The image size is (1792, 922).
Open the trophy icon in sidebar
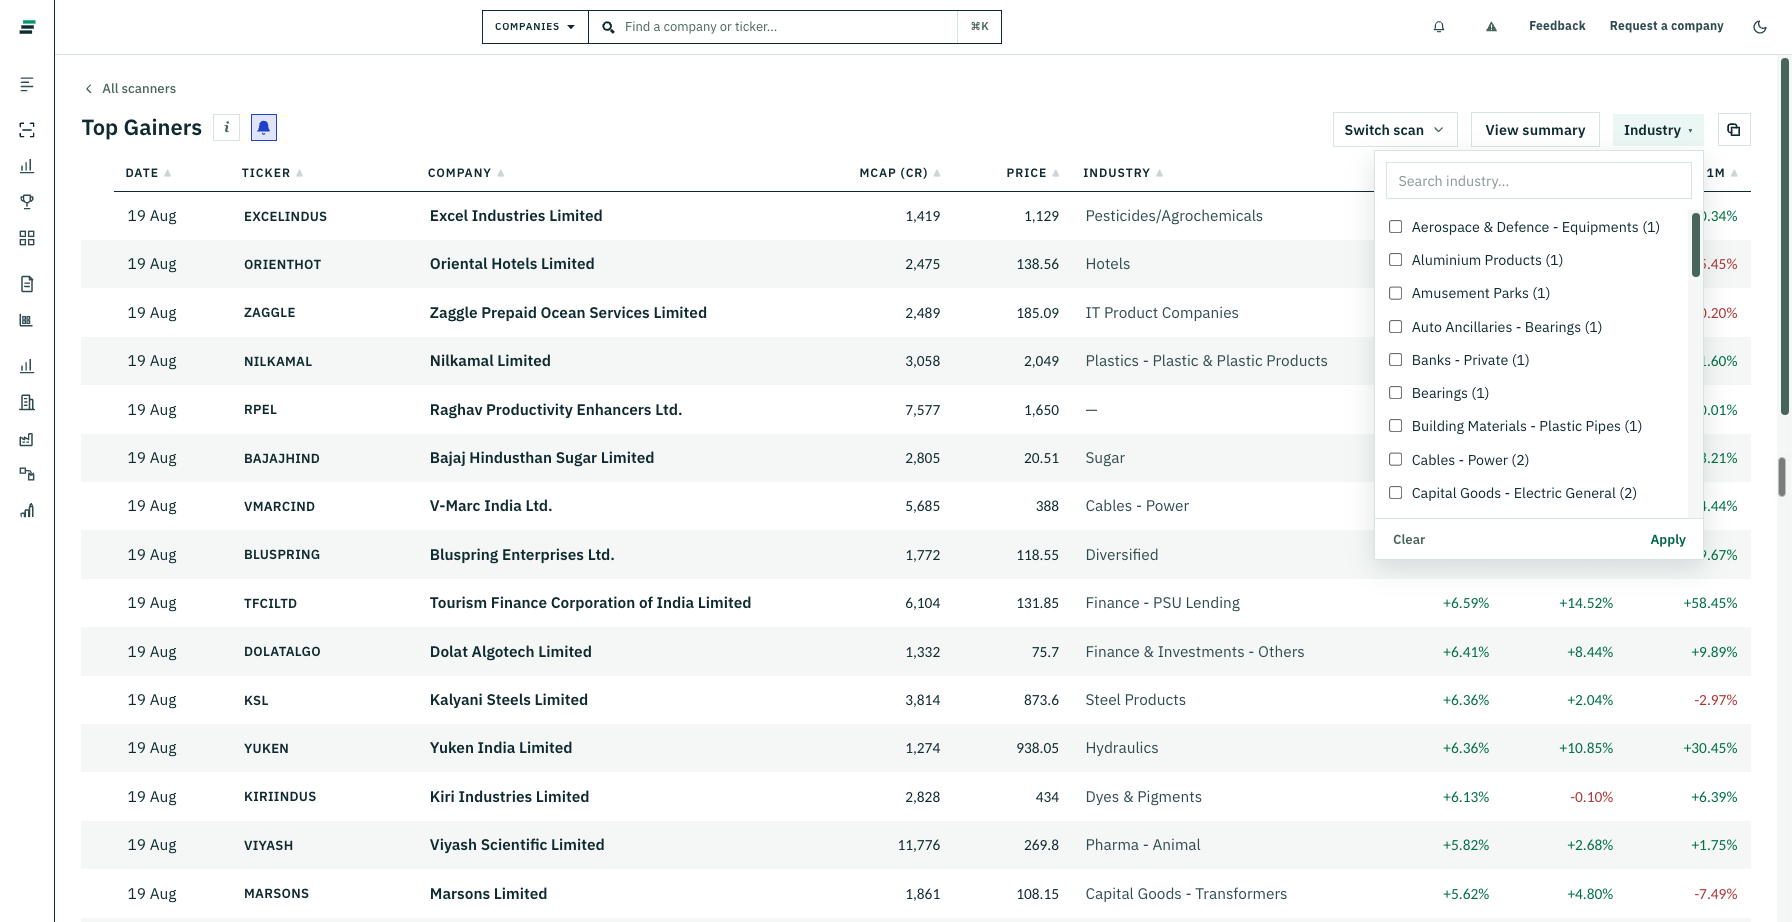[27, 201]
